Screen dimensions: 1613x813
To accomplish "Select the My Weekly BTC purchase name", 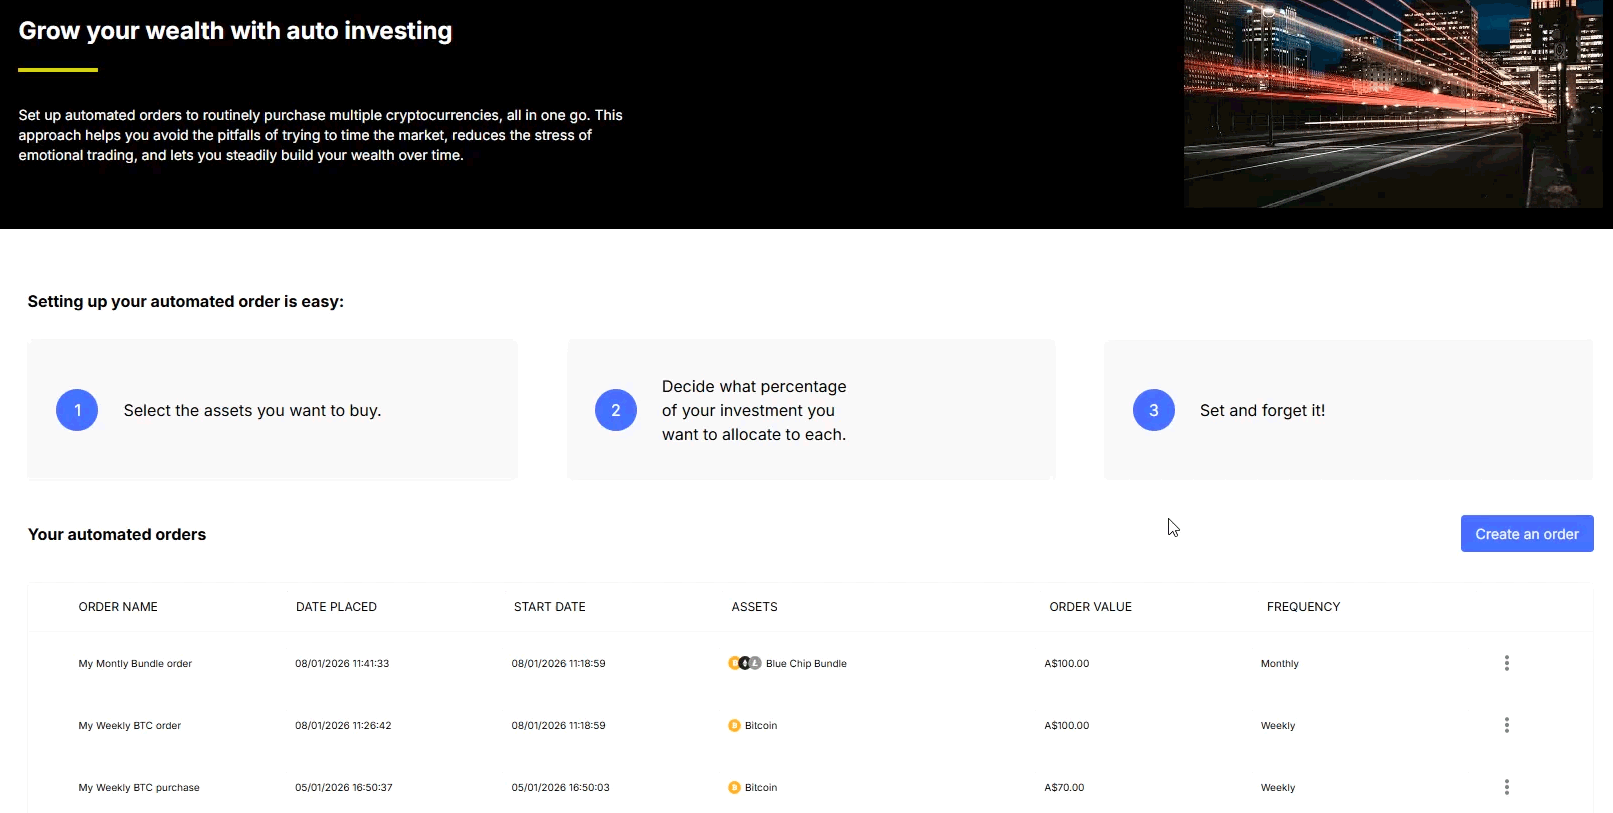I will click(139, 788).
